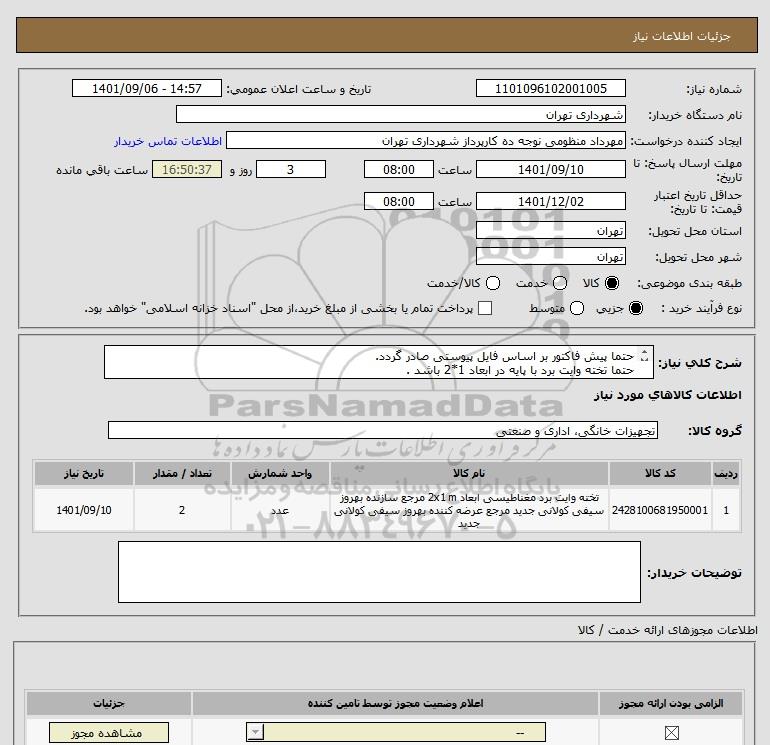Click the واحد شمارش column header
Image resolution: width=770 pixels, height=745 pixels.
coord(280,473)
